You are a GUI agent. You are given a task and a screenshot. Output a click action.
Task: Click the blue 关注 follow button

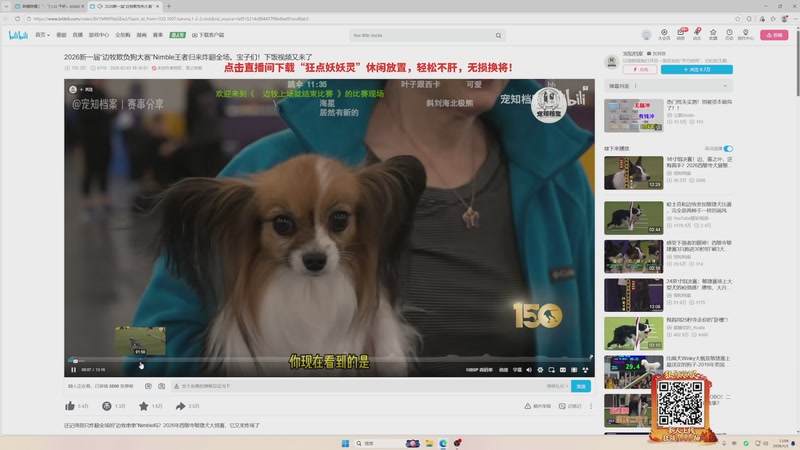(696, 69)
